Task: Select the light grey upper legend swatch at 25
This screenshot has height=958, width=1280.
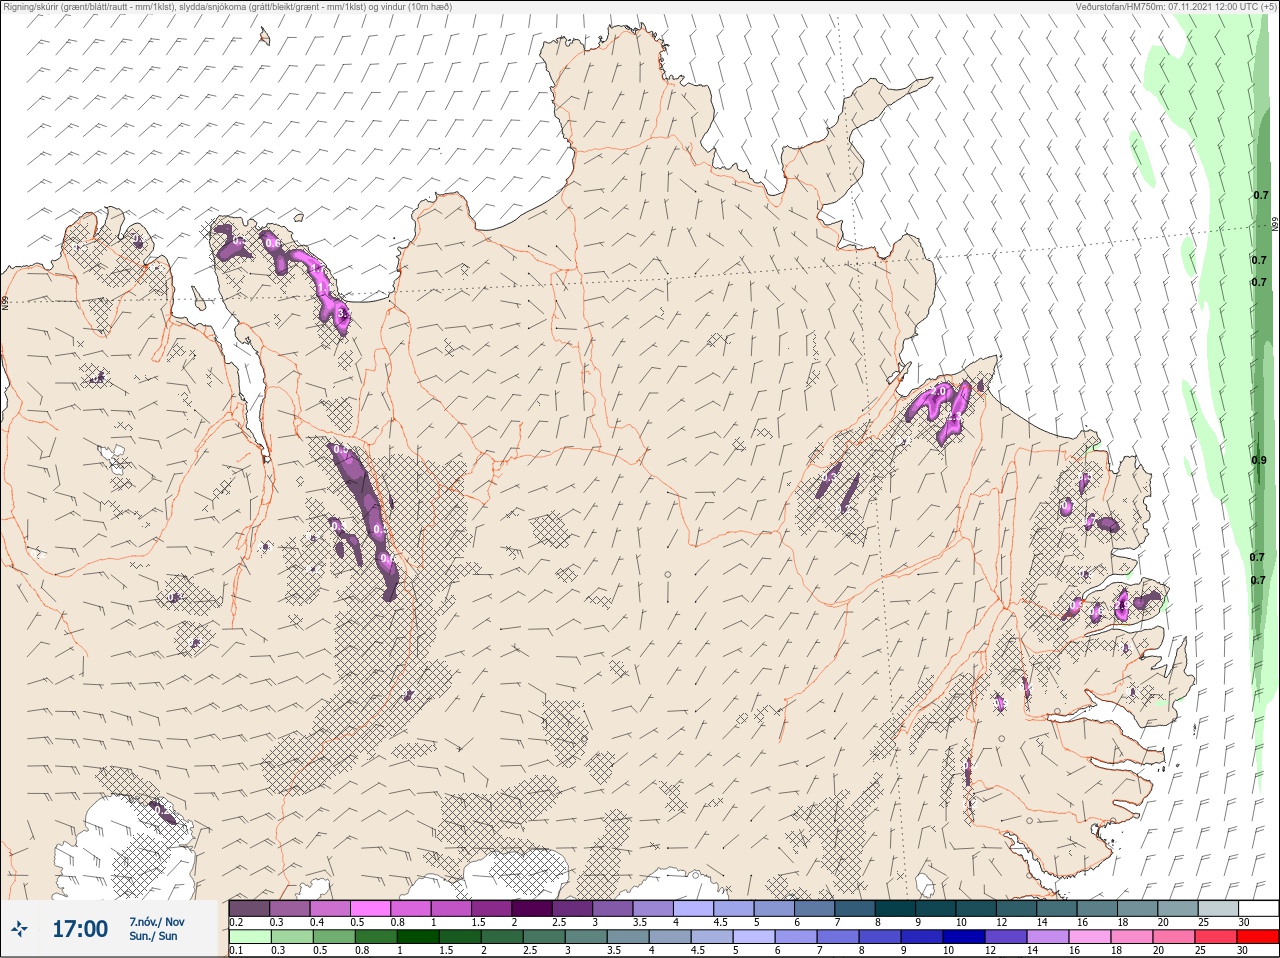Action: click(x=1219, y=908)
